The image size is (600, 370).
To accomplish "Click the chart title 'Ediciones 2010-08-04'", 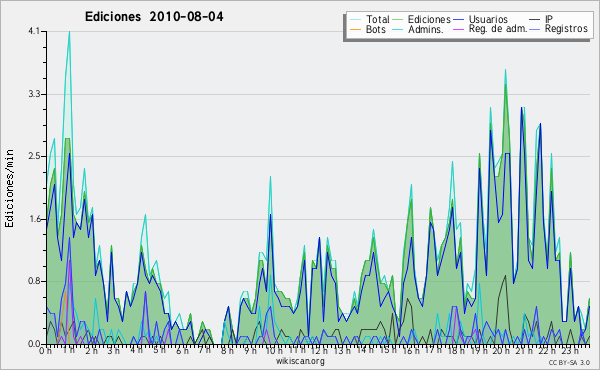I will (x=154, y=17).
